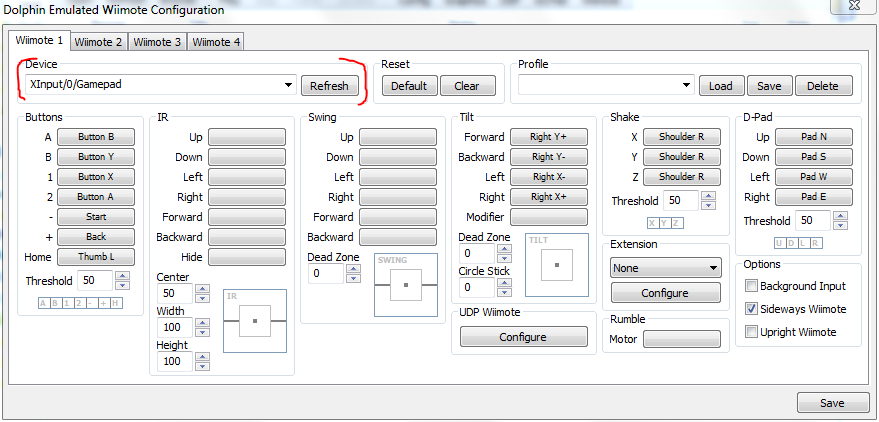This screenshot has height=422, width=879.
Task: Click the Tilt indicator box
Action: click(555, 265)
